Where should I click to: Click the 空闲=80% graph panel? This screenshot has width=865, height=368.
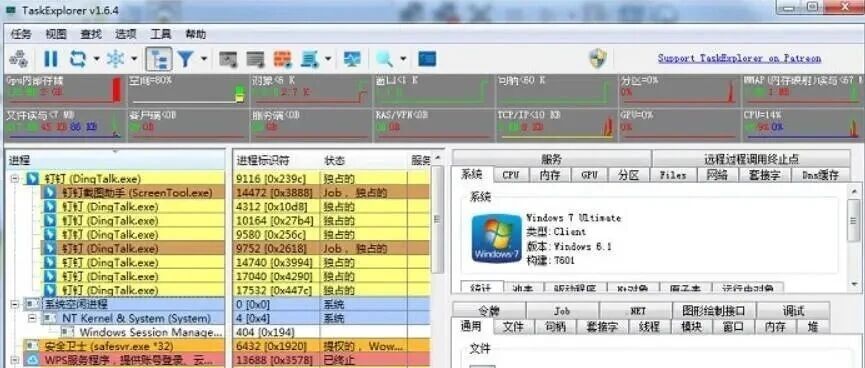pos(188,90)
